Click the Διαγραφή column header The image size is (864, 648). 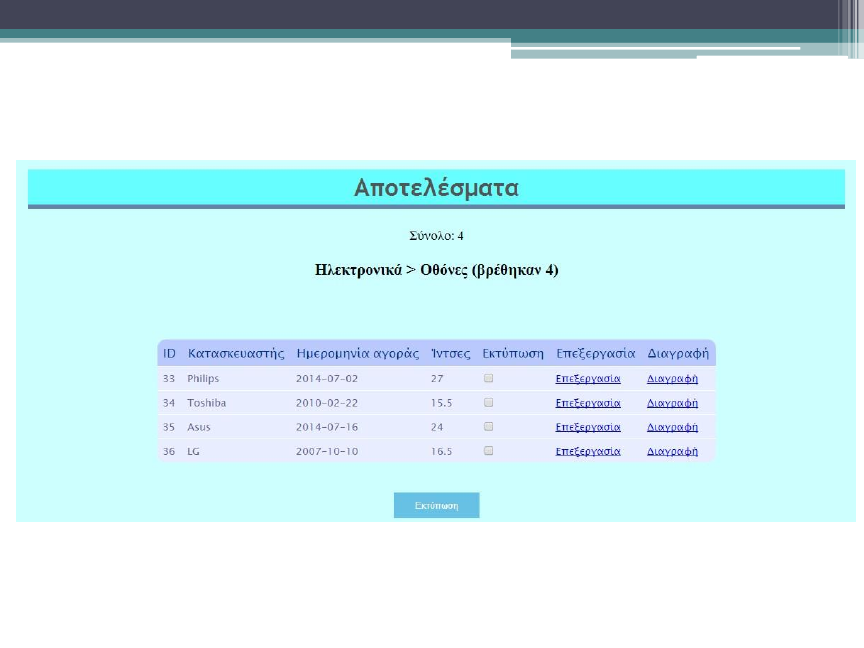pos(678,354)
